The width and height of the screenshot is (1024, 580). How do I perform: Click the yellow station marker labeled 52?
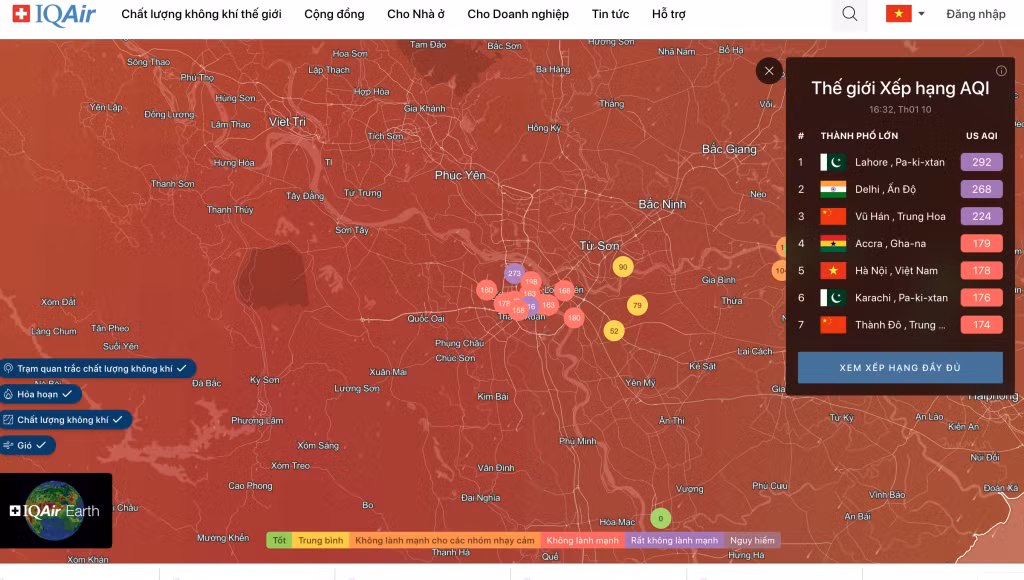[614, 330]
